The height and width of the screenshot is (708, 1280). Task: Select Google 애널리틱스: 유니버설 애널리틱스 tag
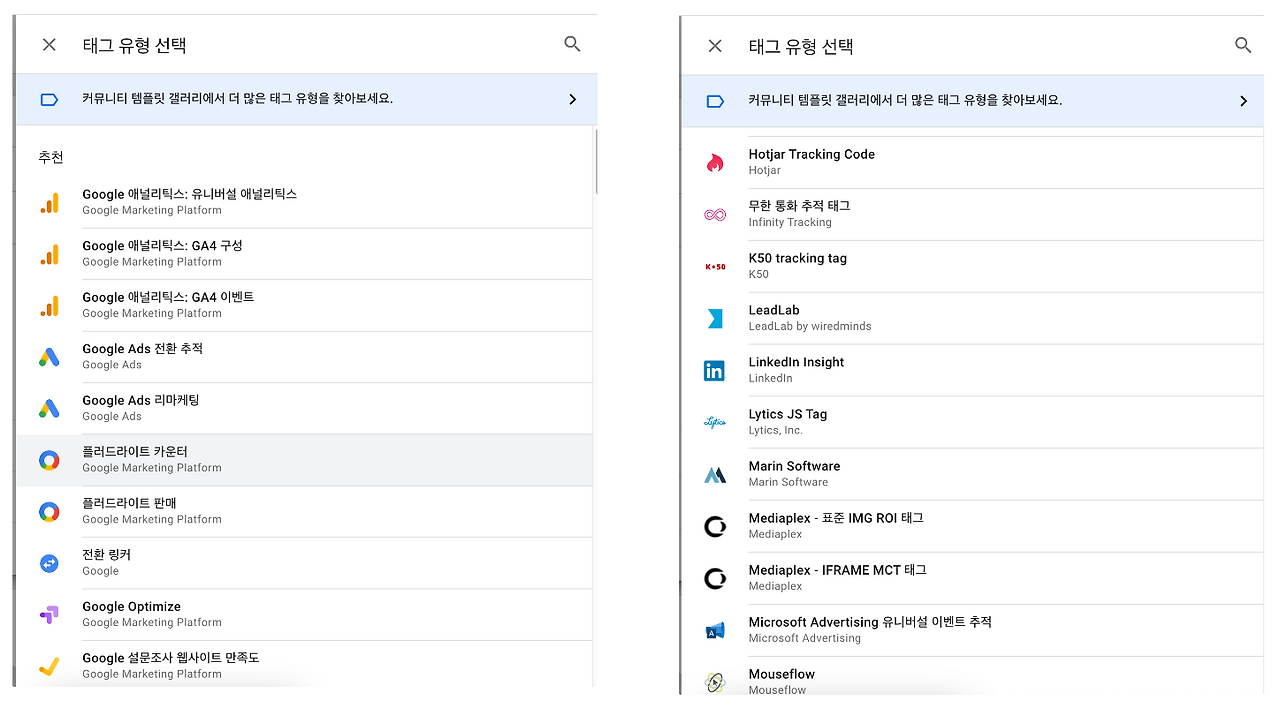(304, 202)
